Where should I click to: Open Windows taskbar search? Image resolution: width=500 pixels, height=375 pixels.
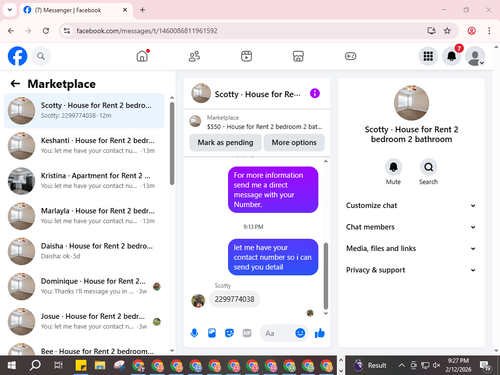pyautogui.click(x=35, y=365)
